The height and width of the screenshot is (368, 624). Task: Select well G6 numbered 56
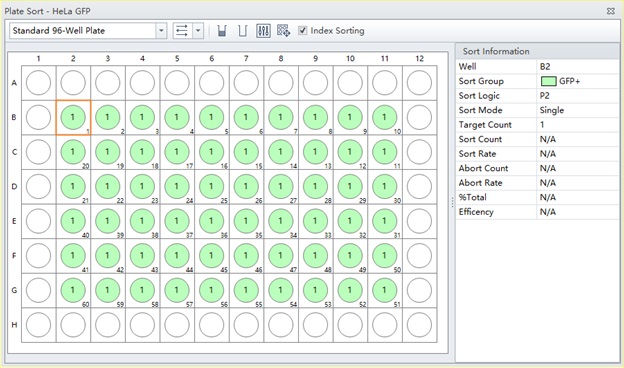pyautogui.click(x=211, y=290)
